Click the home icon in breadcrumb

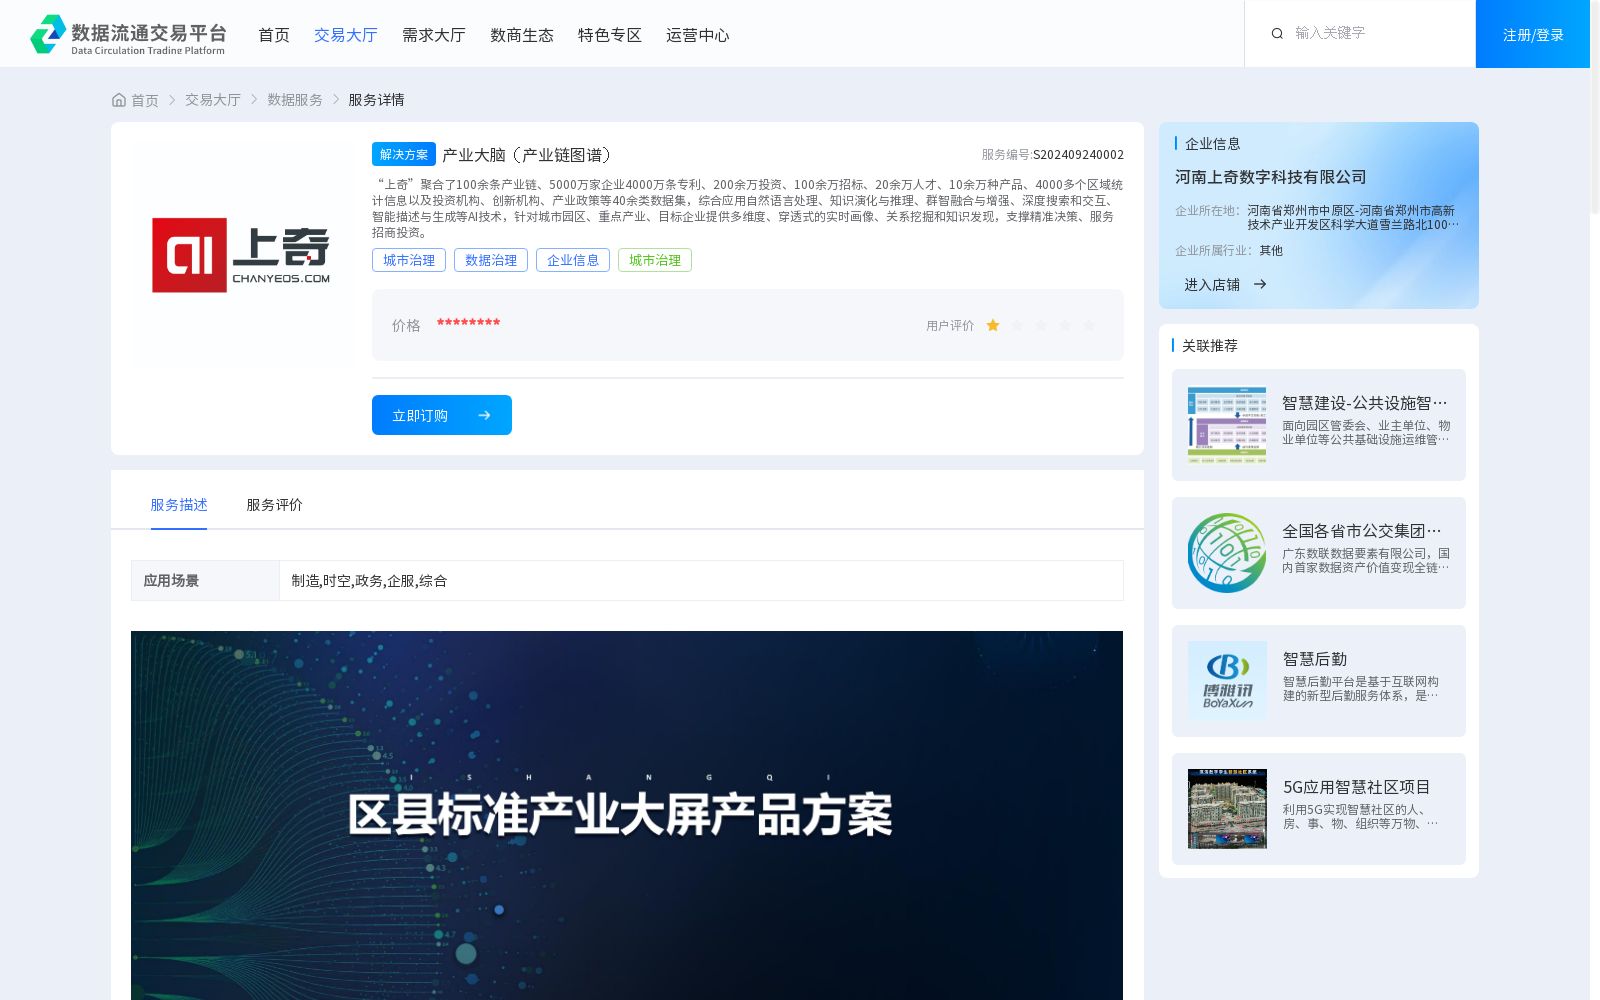(x=119, y=100)
